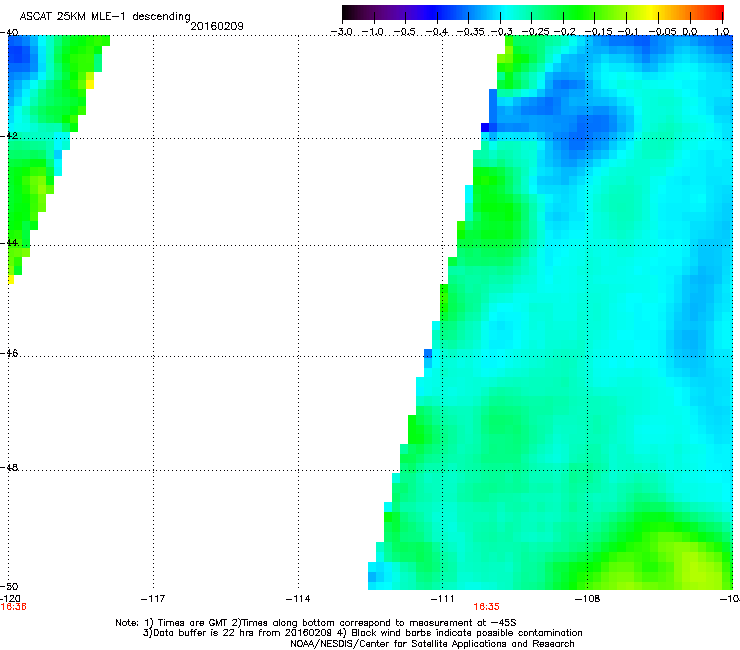Select the latitude label "-46" on left axis
Image resolution: width=740 pixels, height=650 pixels.
pos(9,353)
